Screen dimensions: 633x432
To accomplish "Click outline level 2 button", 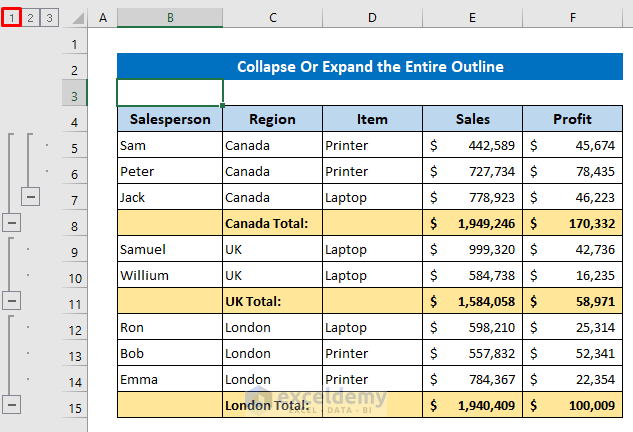I will [x=29, y=17].
